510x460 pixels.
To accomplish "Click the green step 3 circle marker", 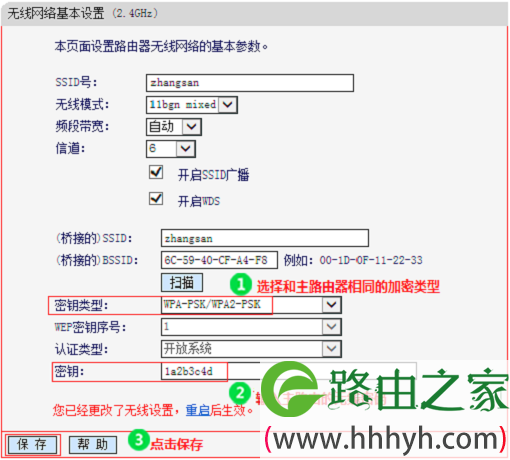I will pyautogui.click(x=138, y=440).
